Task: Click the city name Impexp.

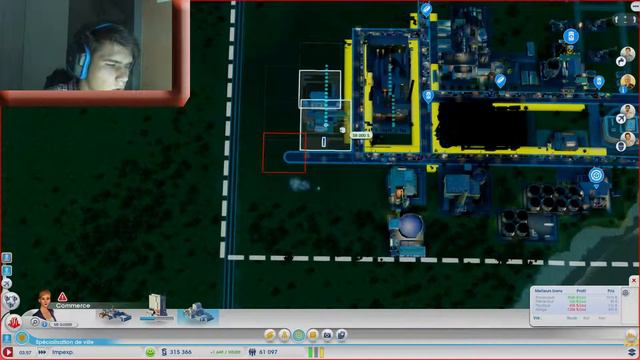Action: click(x=62, y=352)
